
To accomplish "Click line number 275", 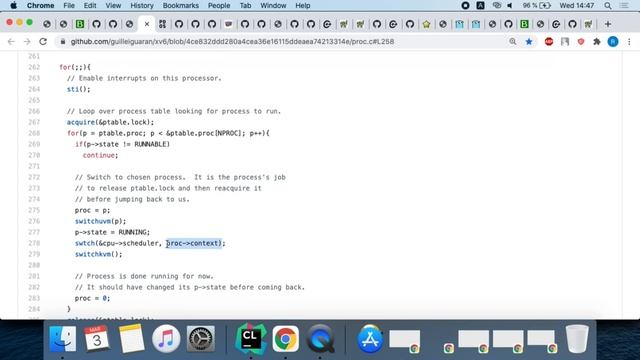I will (x=34, y=210).
